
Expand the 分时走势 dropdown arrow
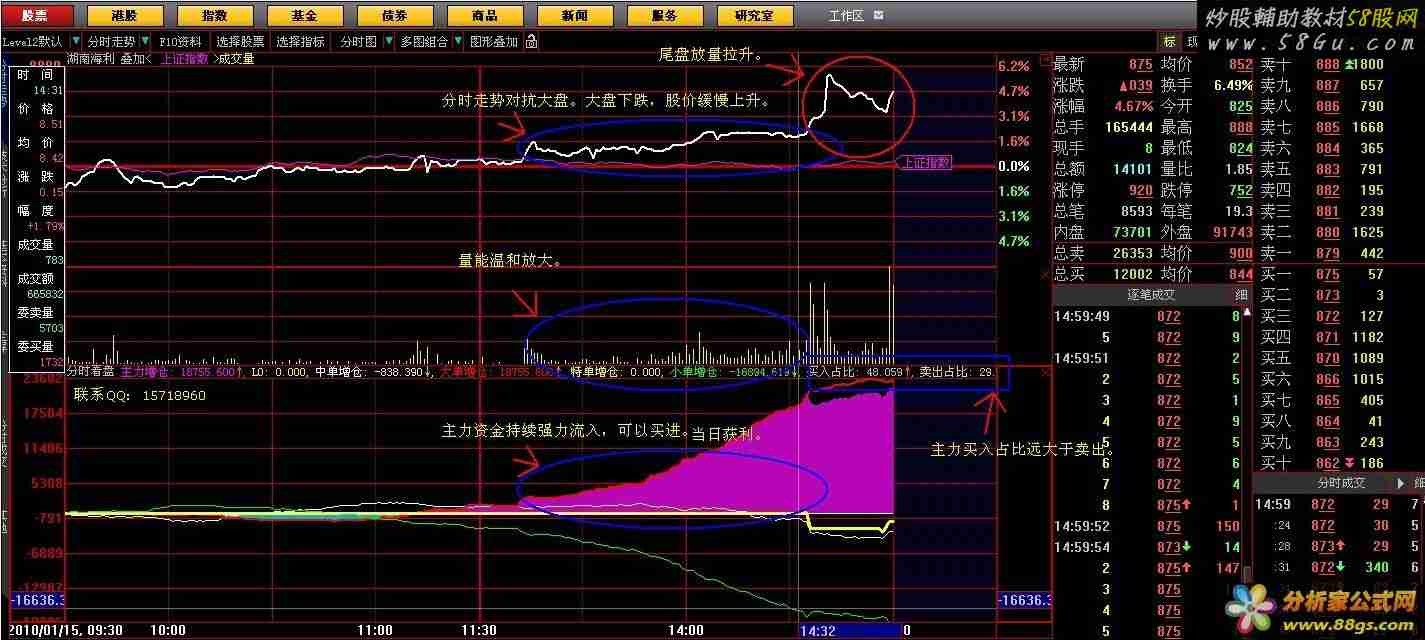[145, 42]
